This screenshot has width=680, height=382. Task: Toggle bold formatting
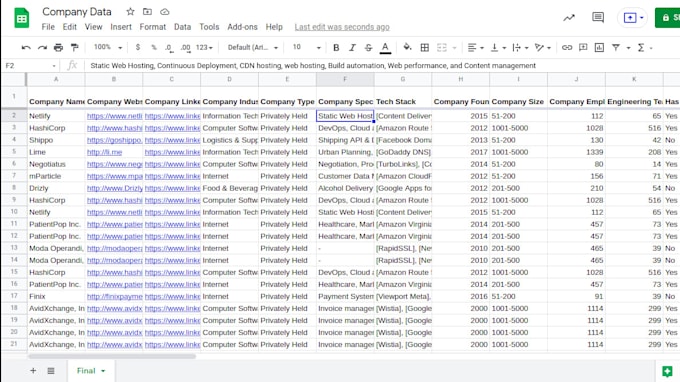336,47
